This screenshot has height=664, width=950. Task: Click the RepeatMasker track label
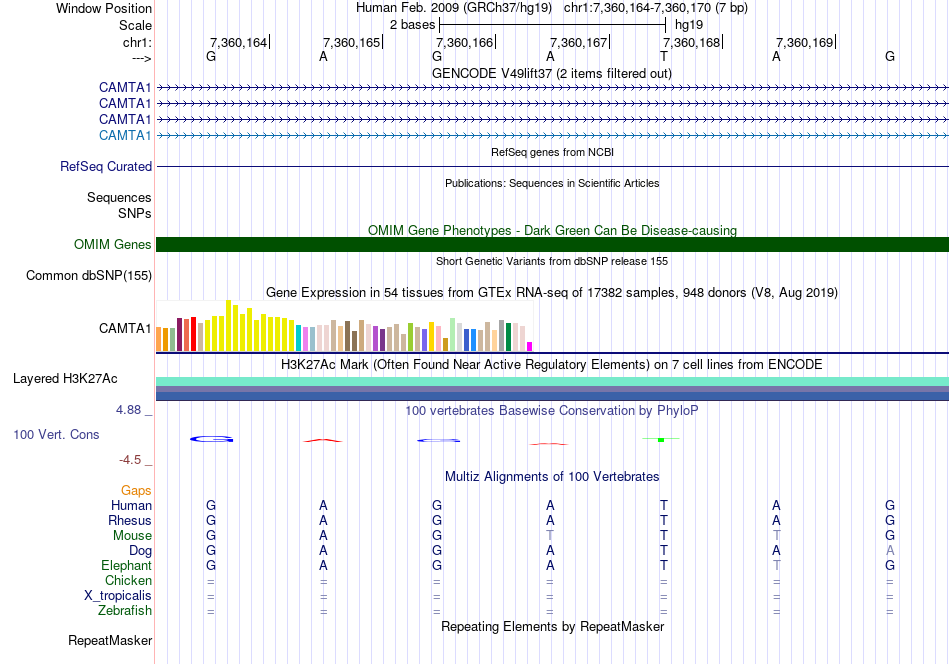tap(110, 640)
